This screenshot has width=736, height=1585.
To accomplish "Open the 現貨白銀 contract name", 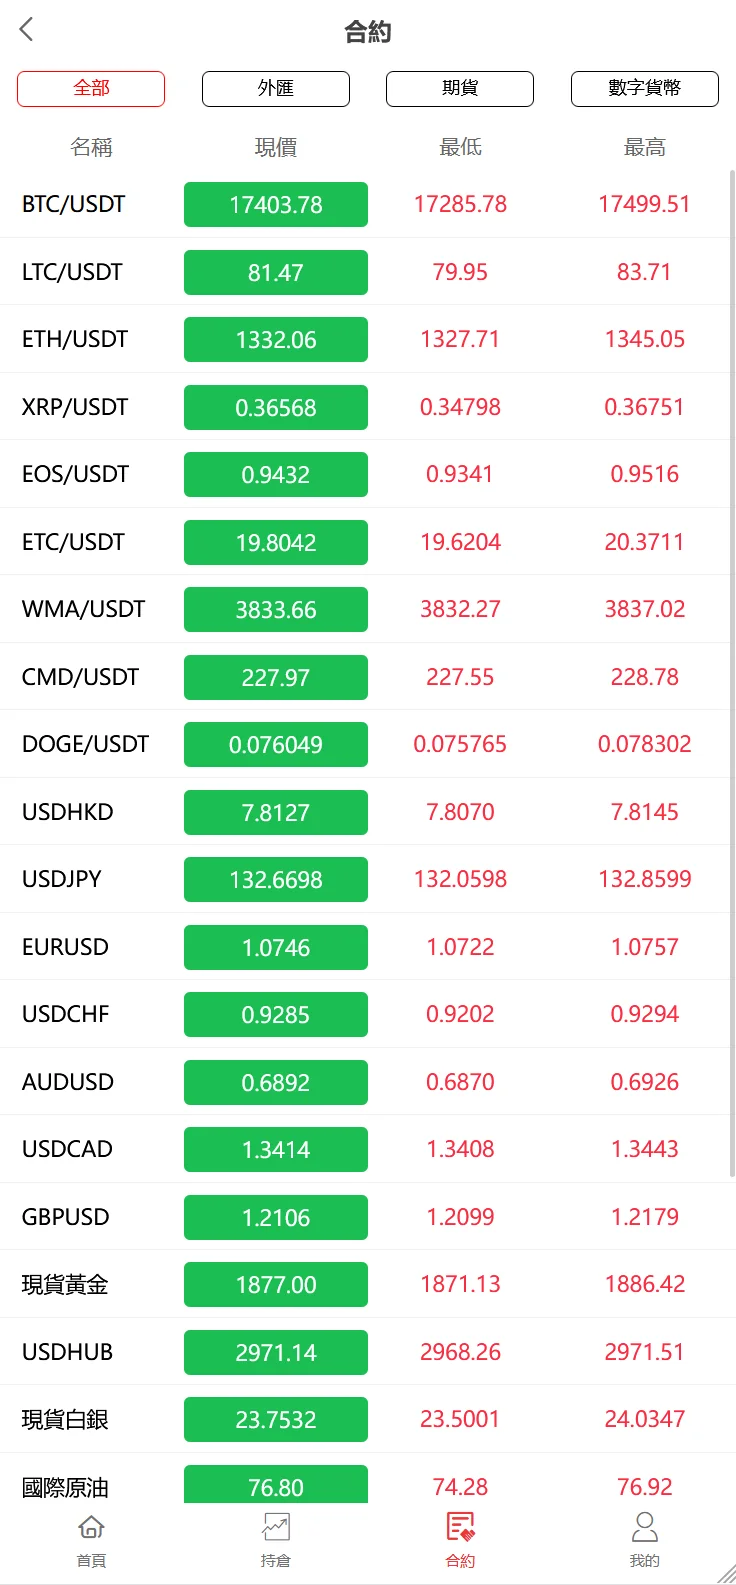I will coord(65,1420).
